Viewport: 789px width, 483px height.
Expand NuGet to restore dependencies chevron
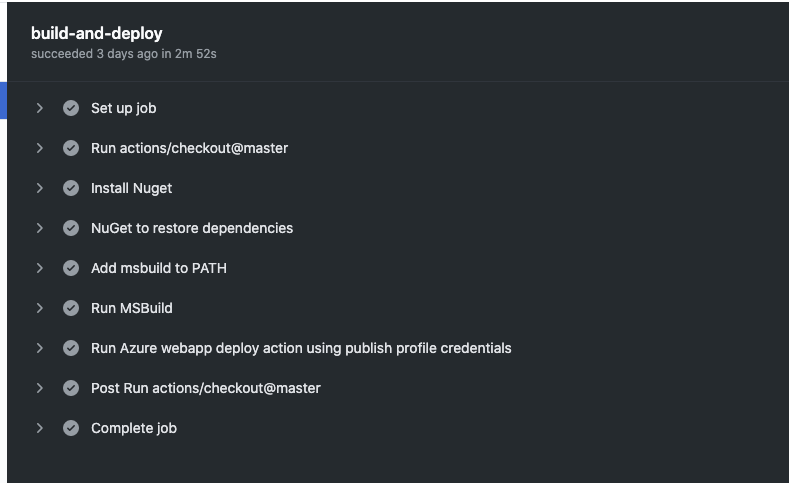coord(40,228)
